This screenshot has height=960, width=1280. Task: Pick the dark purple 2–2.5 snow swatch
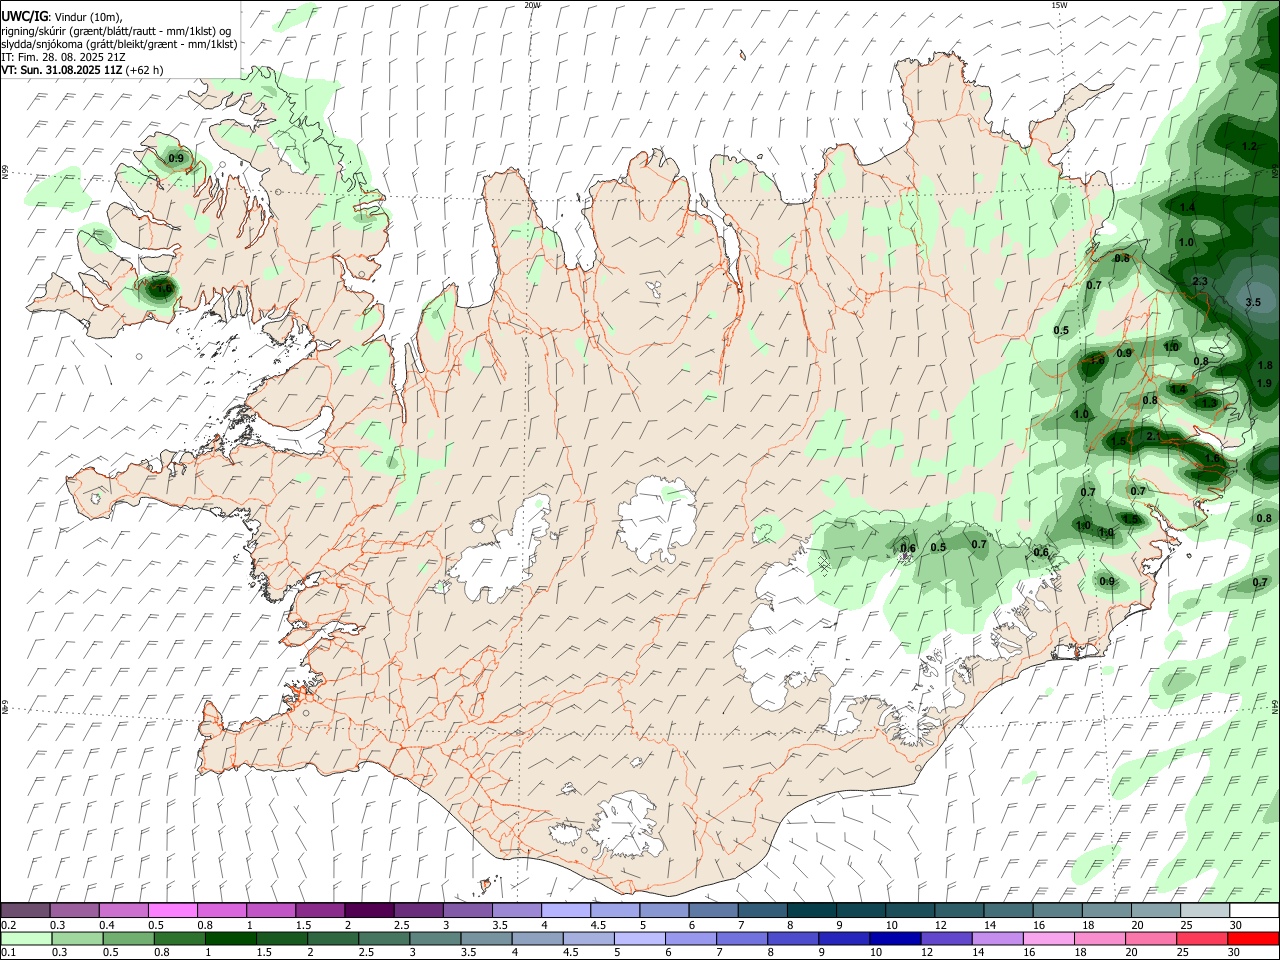pyautogui.click(x=369, y=911)
